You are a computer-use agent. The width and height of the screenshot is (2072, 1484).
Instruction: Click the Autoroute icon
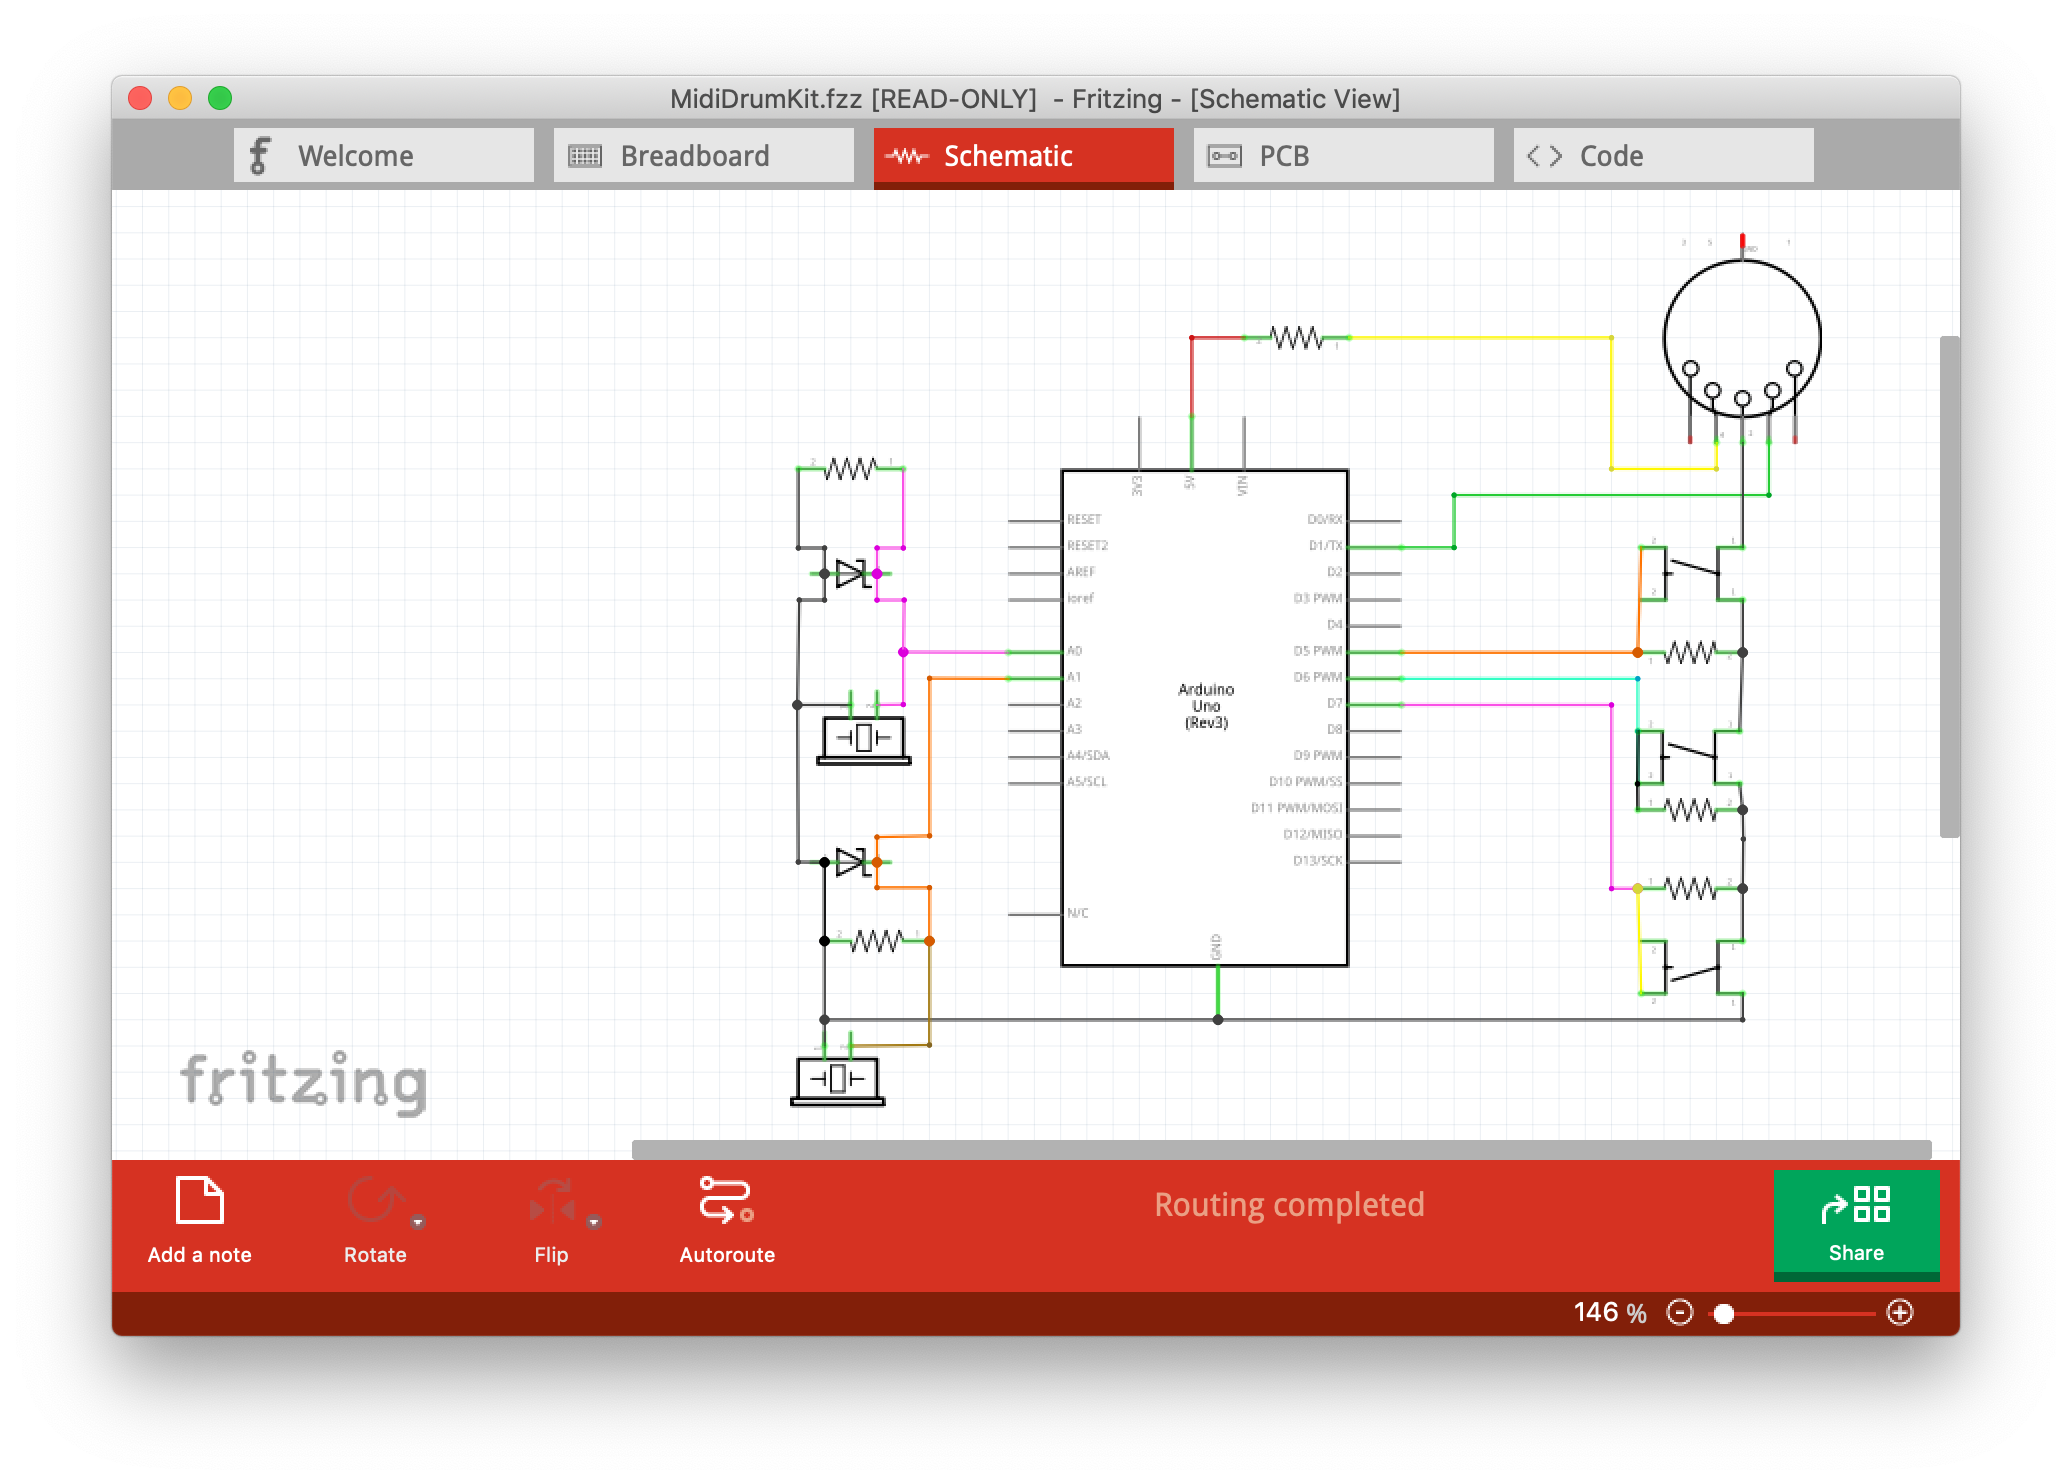pyautogui.click(x=726, y=1200)
